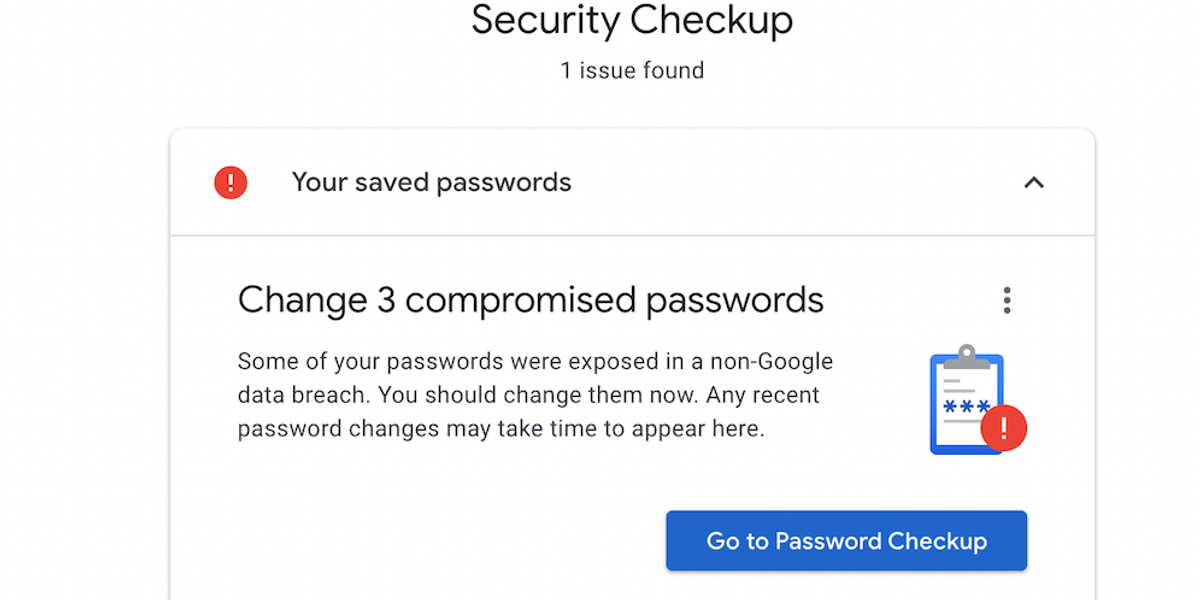
Task: Click the issue counter under Security Checkup
Action: pos(631,70)
